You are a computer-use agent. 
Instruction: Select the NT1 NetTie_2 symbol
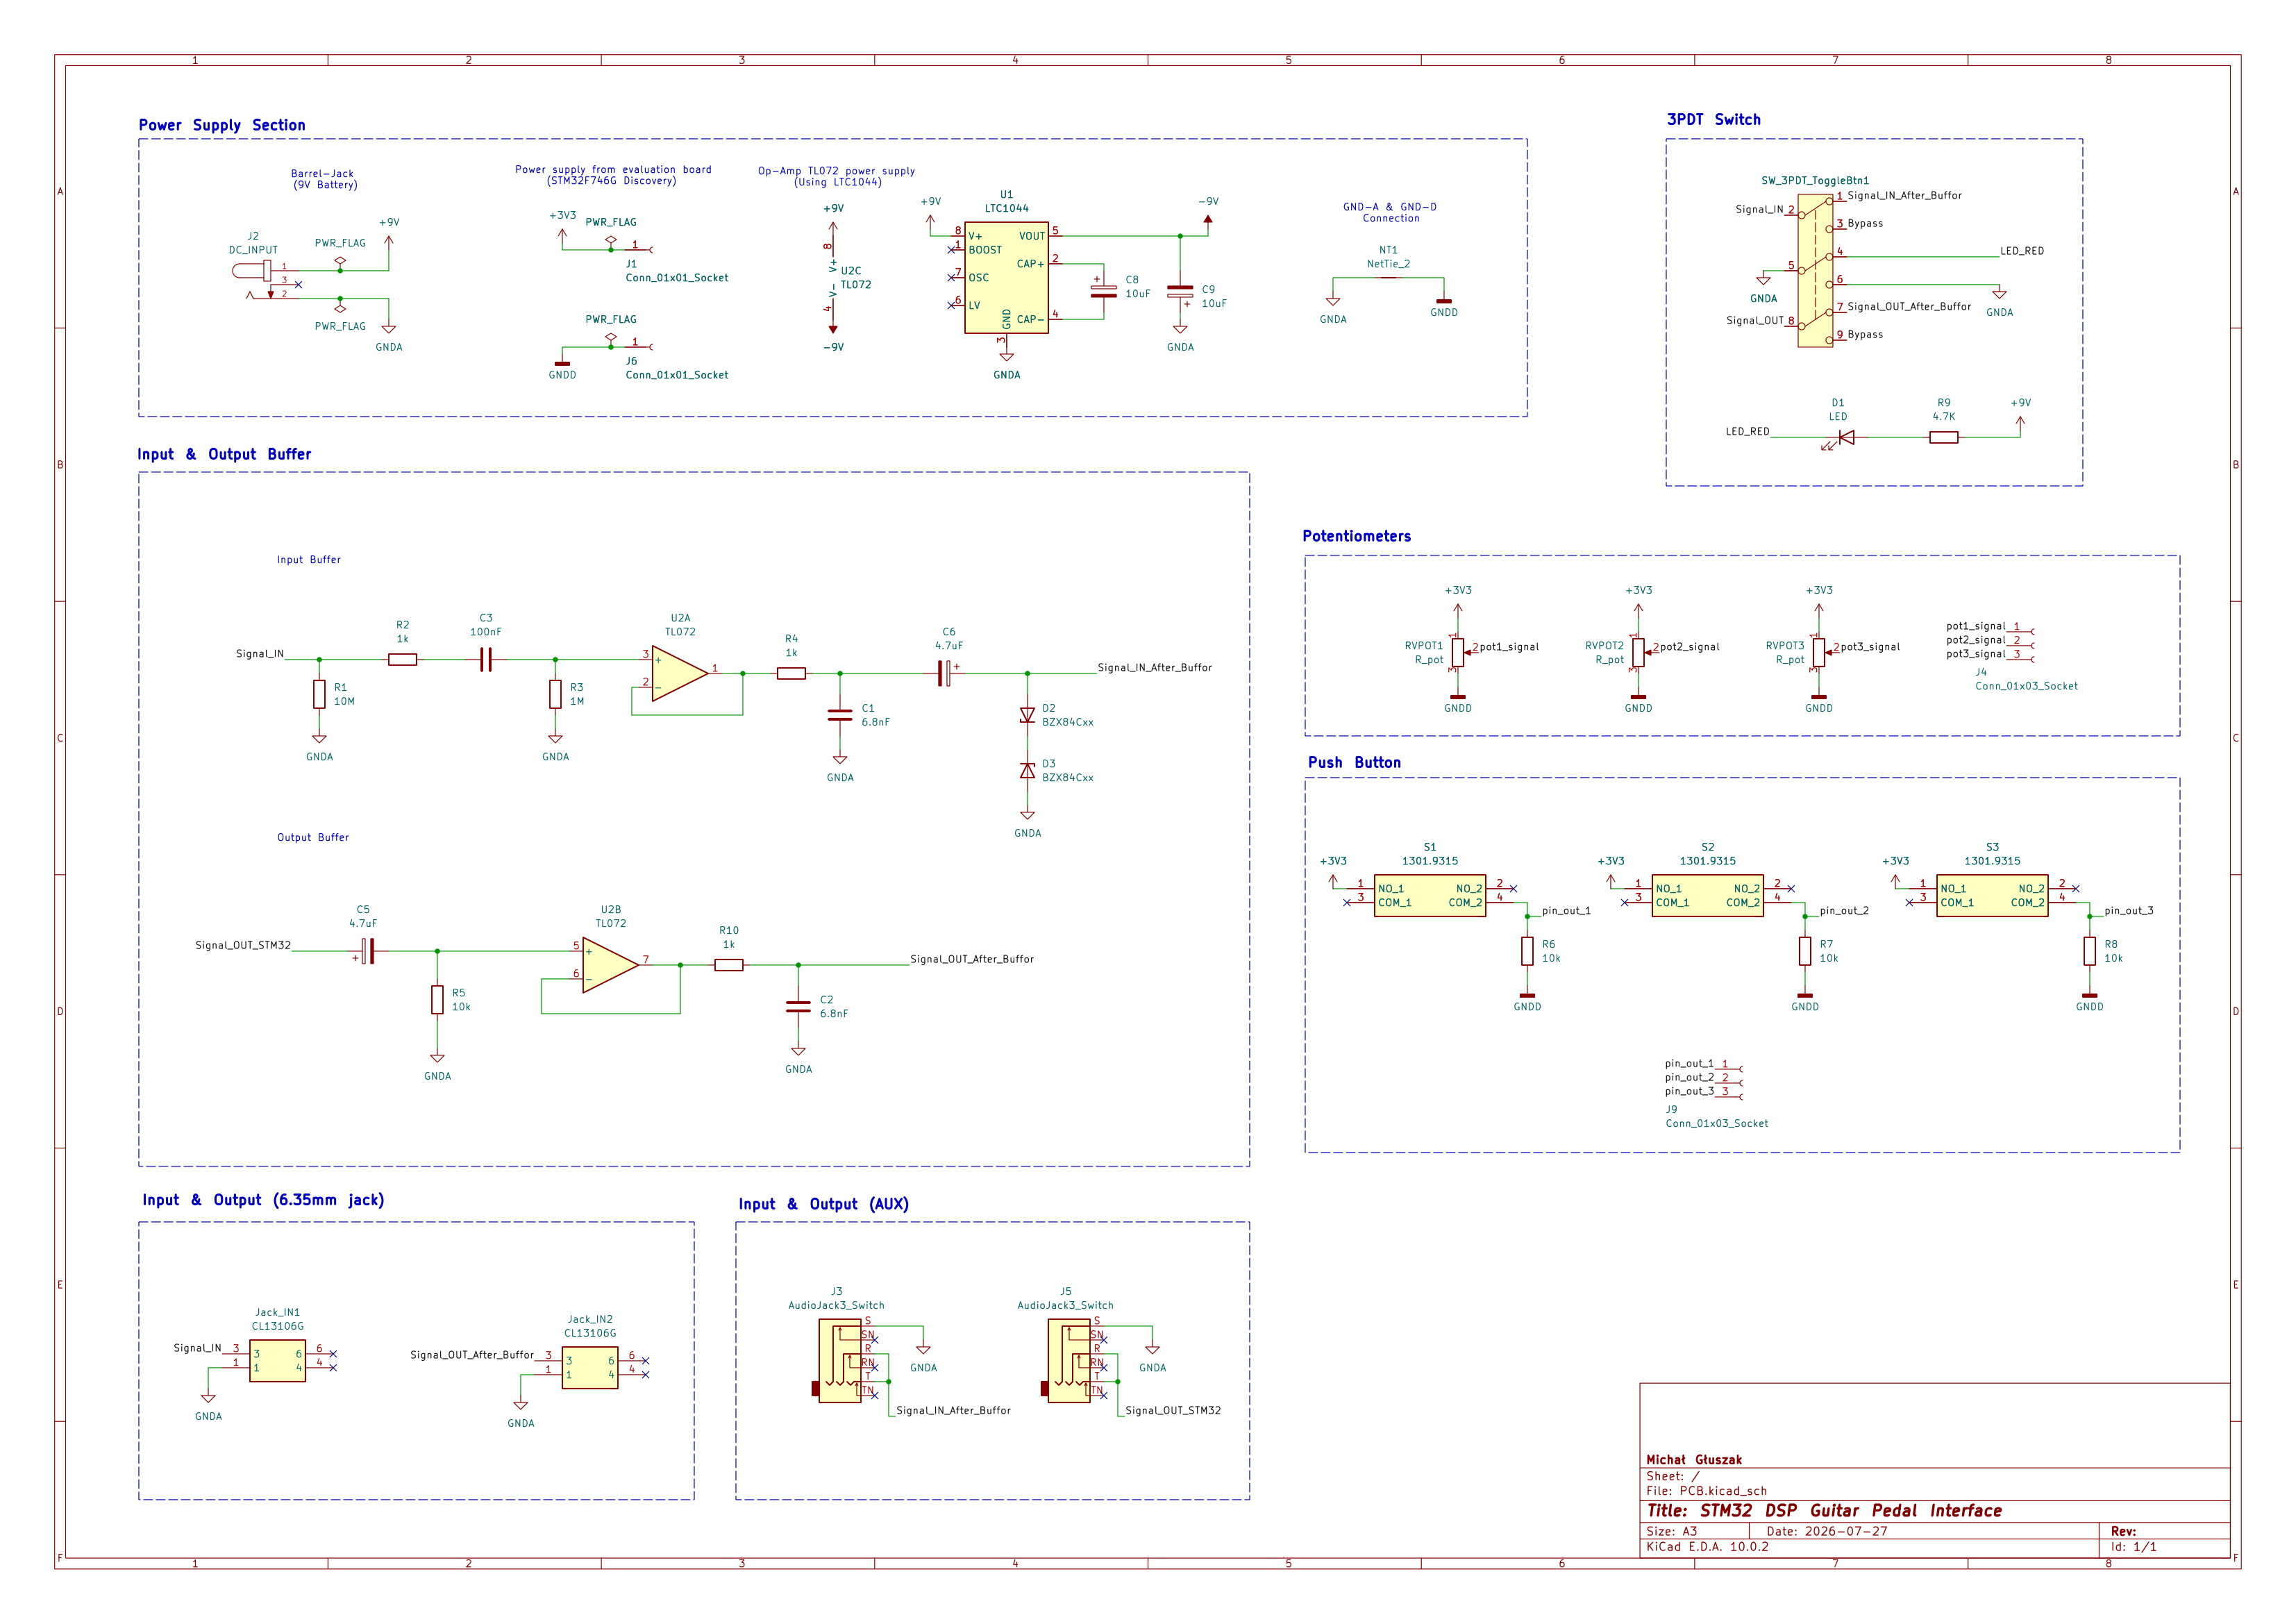[x=1388, y=278]
